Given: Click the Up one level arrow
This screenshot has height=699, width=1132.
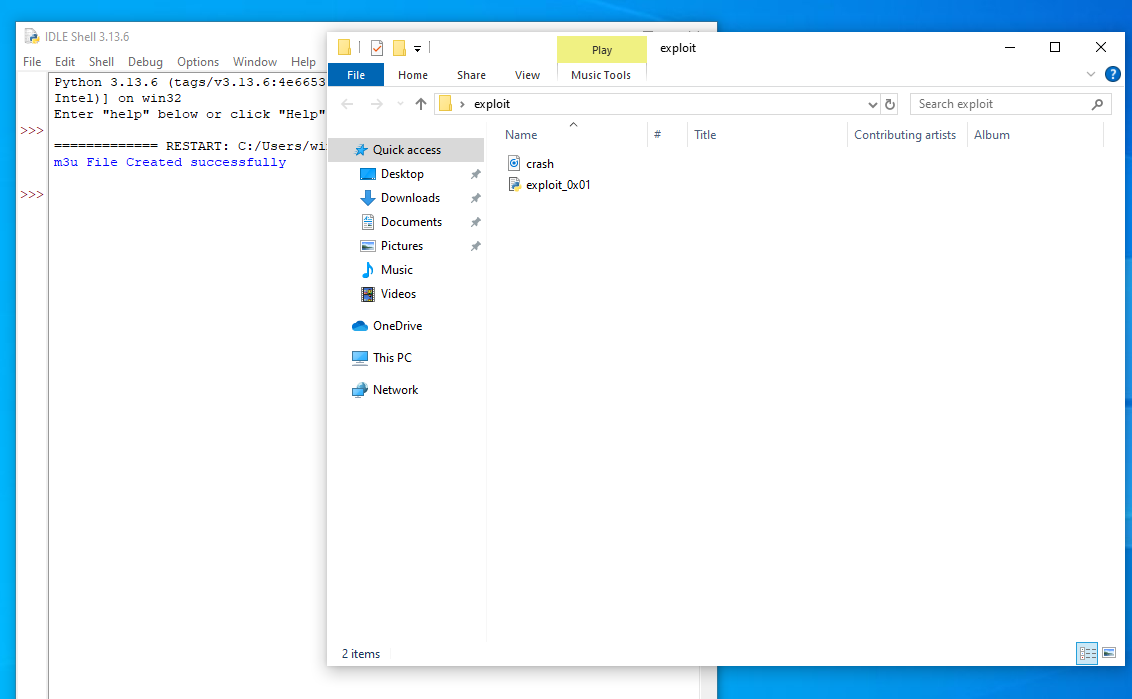Looking at the screenshot, I should (x=421, y=104).
